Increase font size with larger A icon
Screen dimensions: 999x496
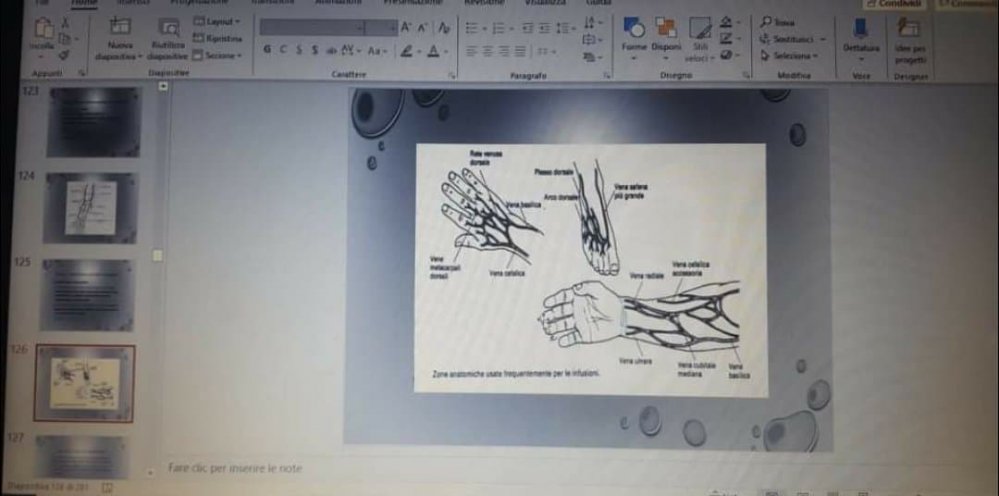click(x=406, y=27)
